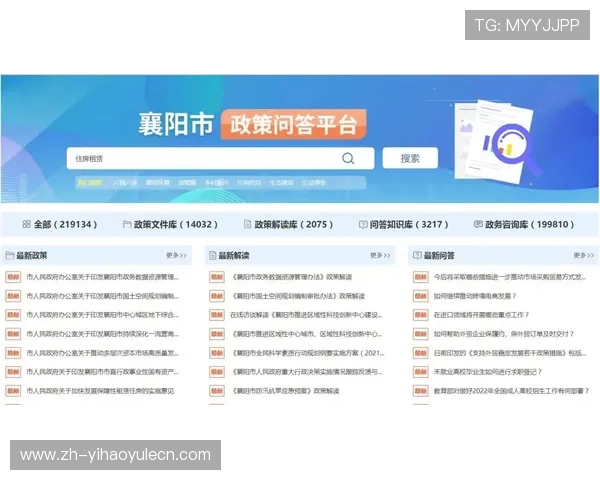Click the folder icon beside 最新政策 header
The width and height of the screenshot is (600, 480).
(x=10, y=255)
